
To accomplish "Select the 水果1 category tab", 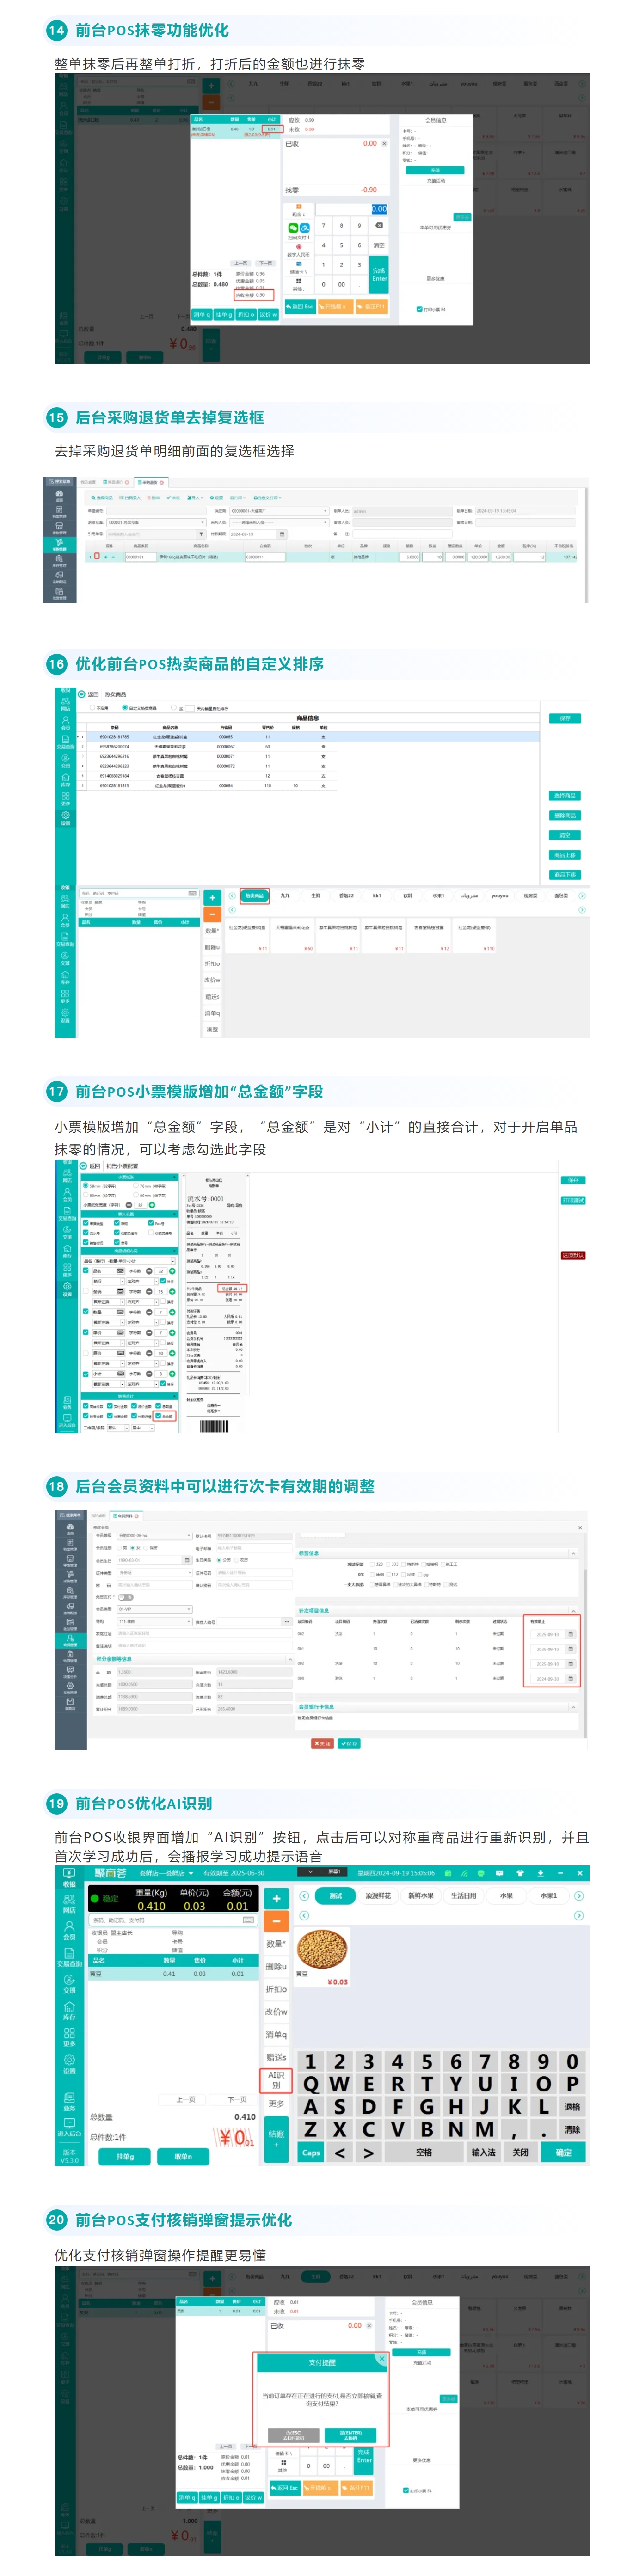I will [x=549, y=1896].
